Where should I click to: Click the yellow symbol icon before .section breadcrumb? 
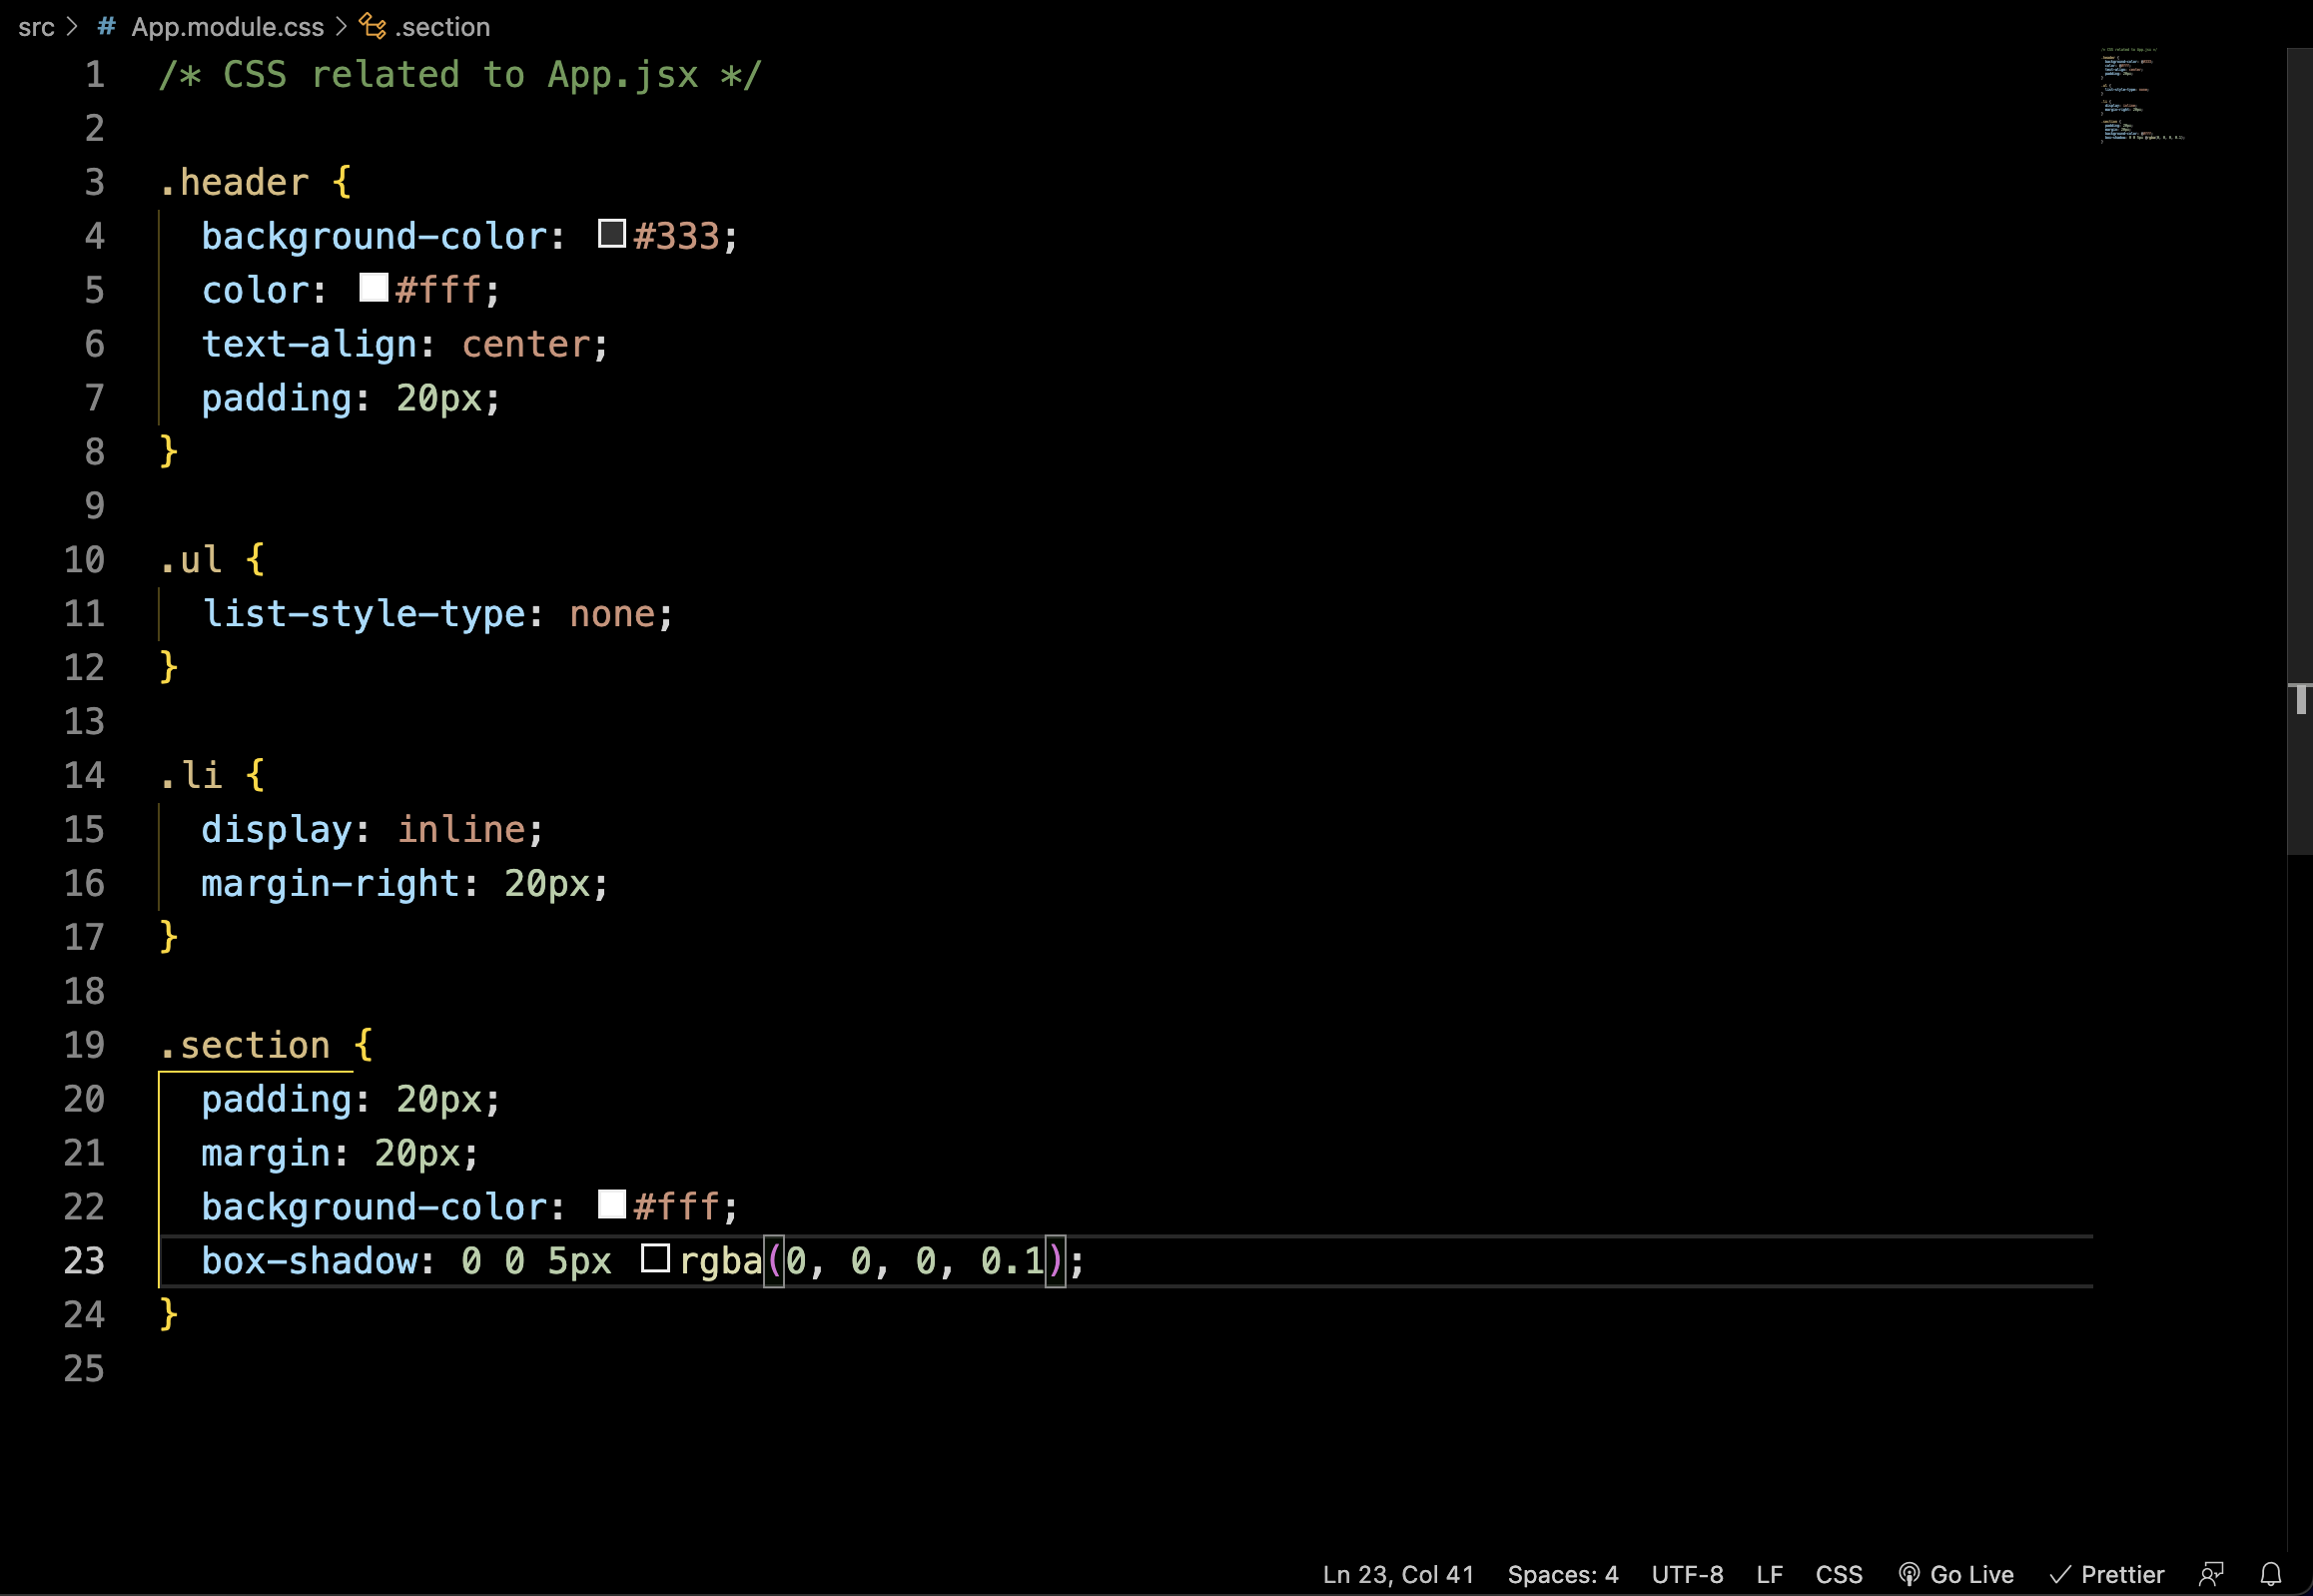coord(372,26)
